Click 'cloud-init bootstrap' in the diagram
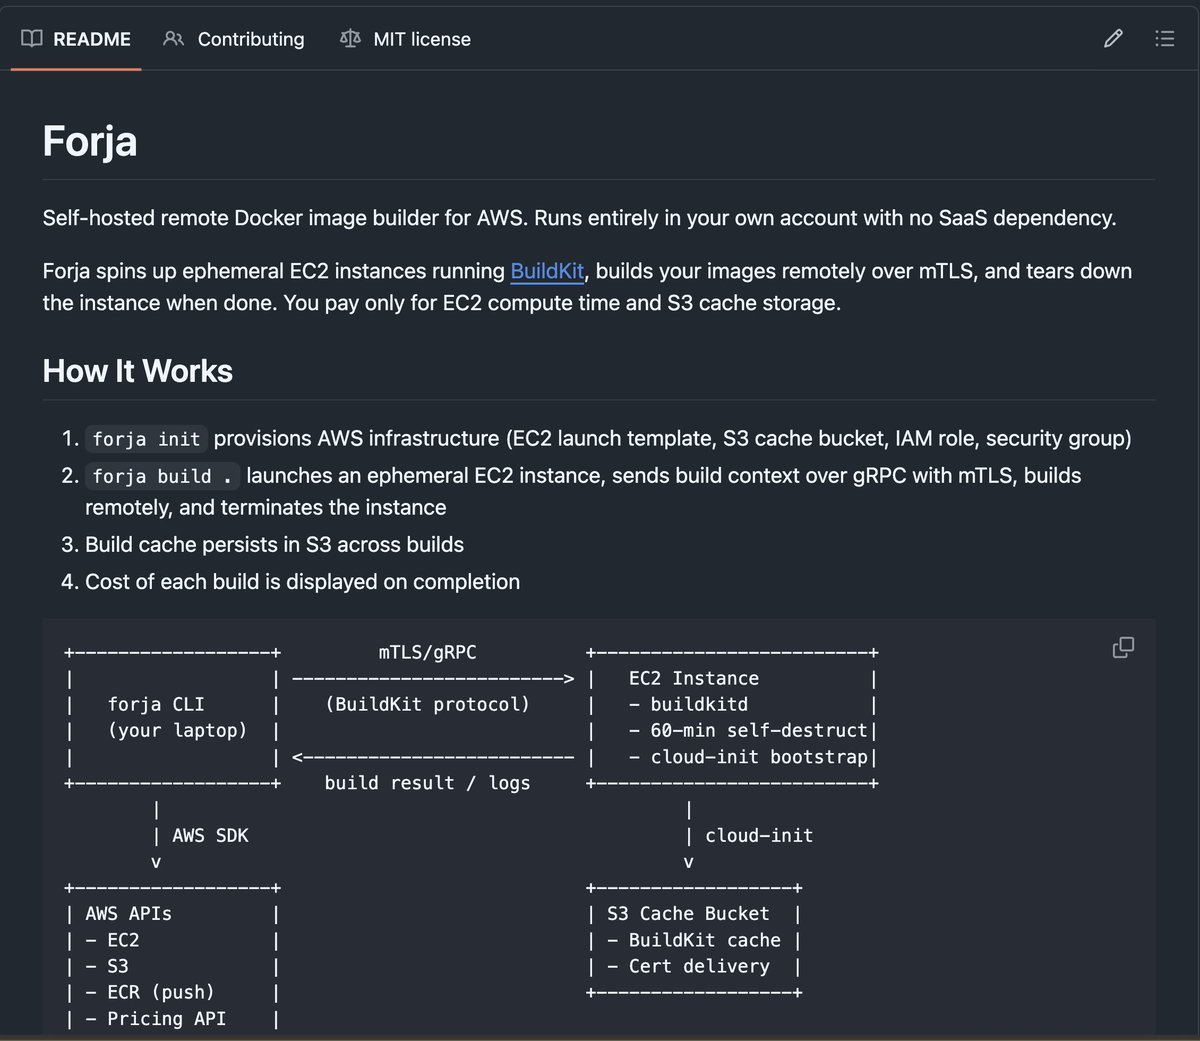 tap(759, 757)
